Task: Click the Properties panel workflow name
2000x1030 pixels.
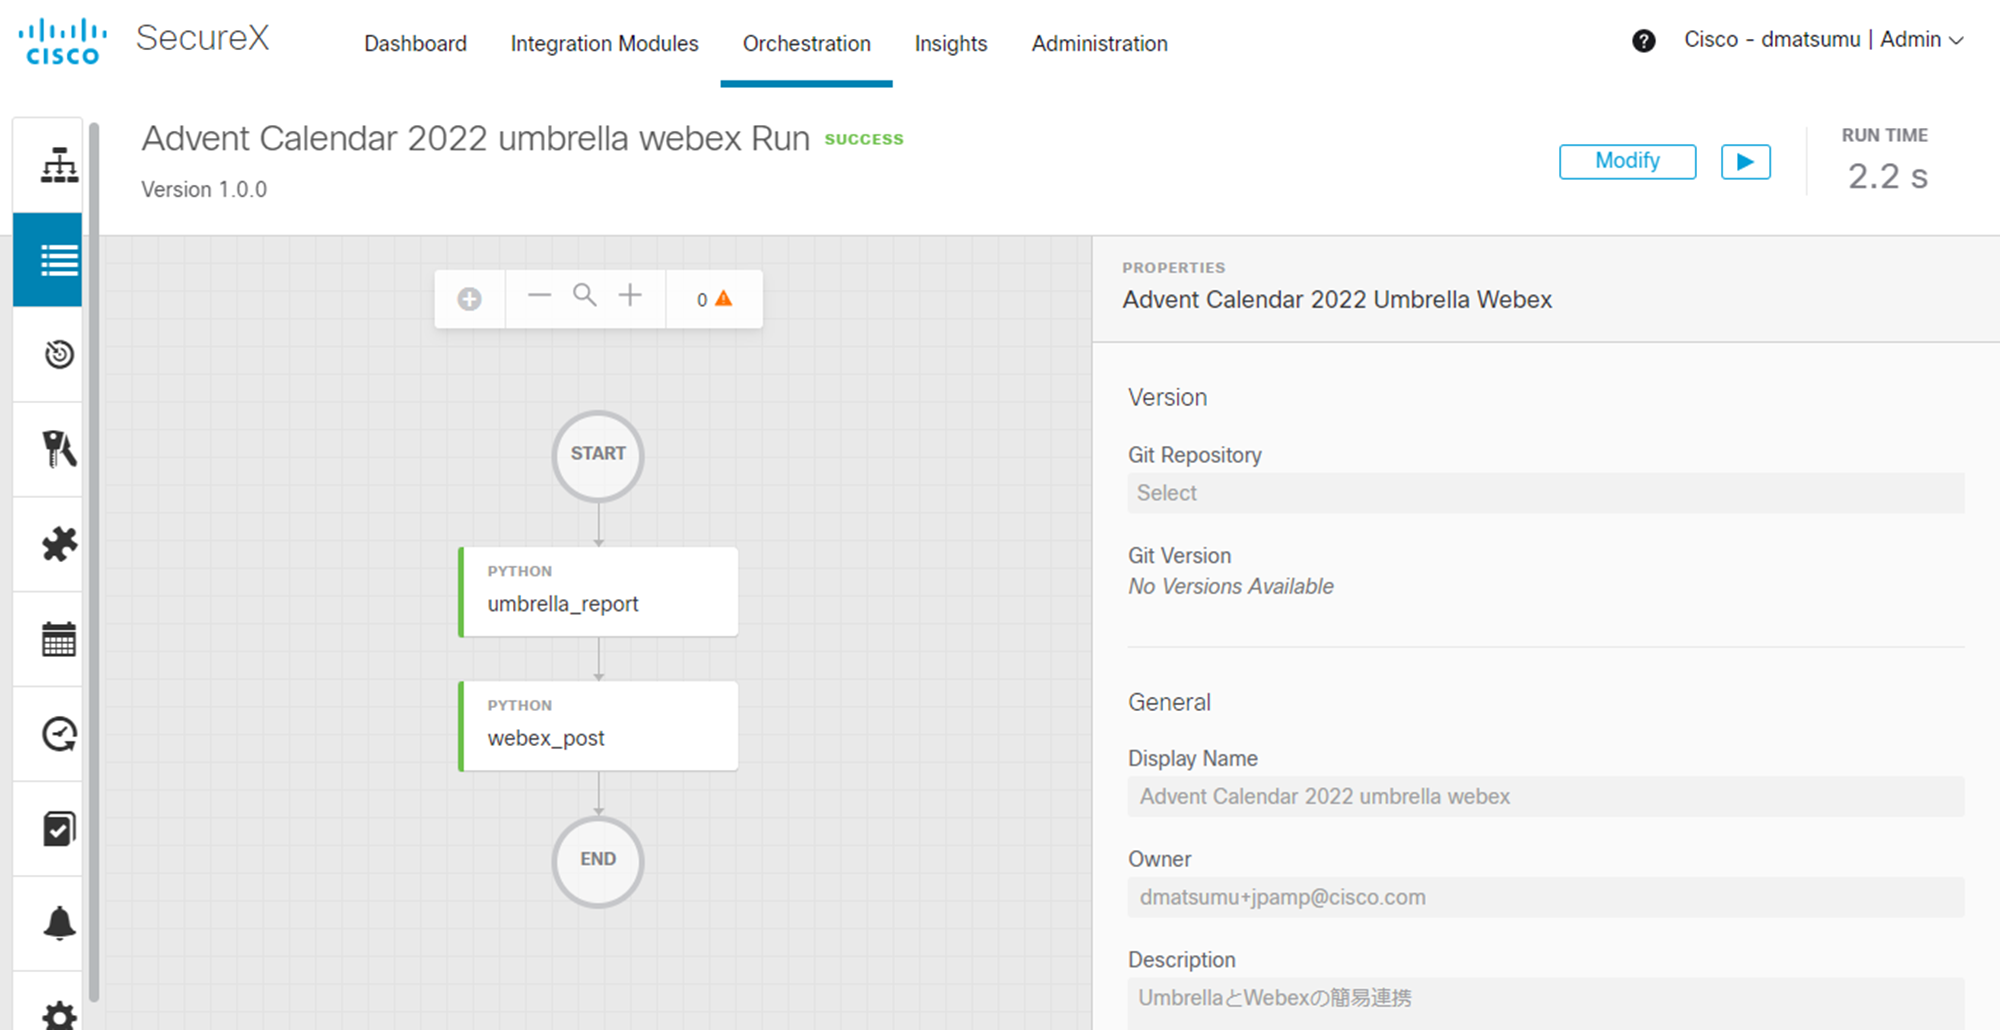Action: point(1337,300)
